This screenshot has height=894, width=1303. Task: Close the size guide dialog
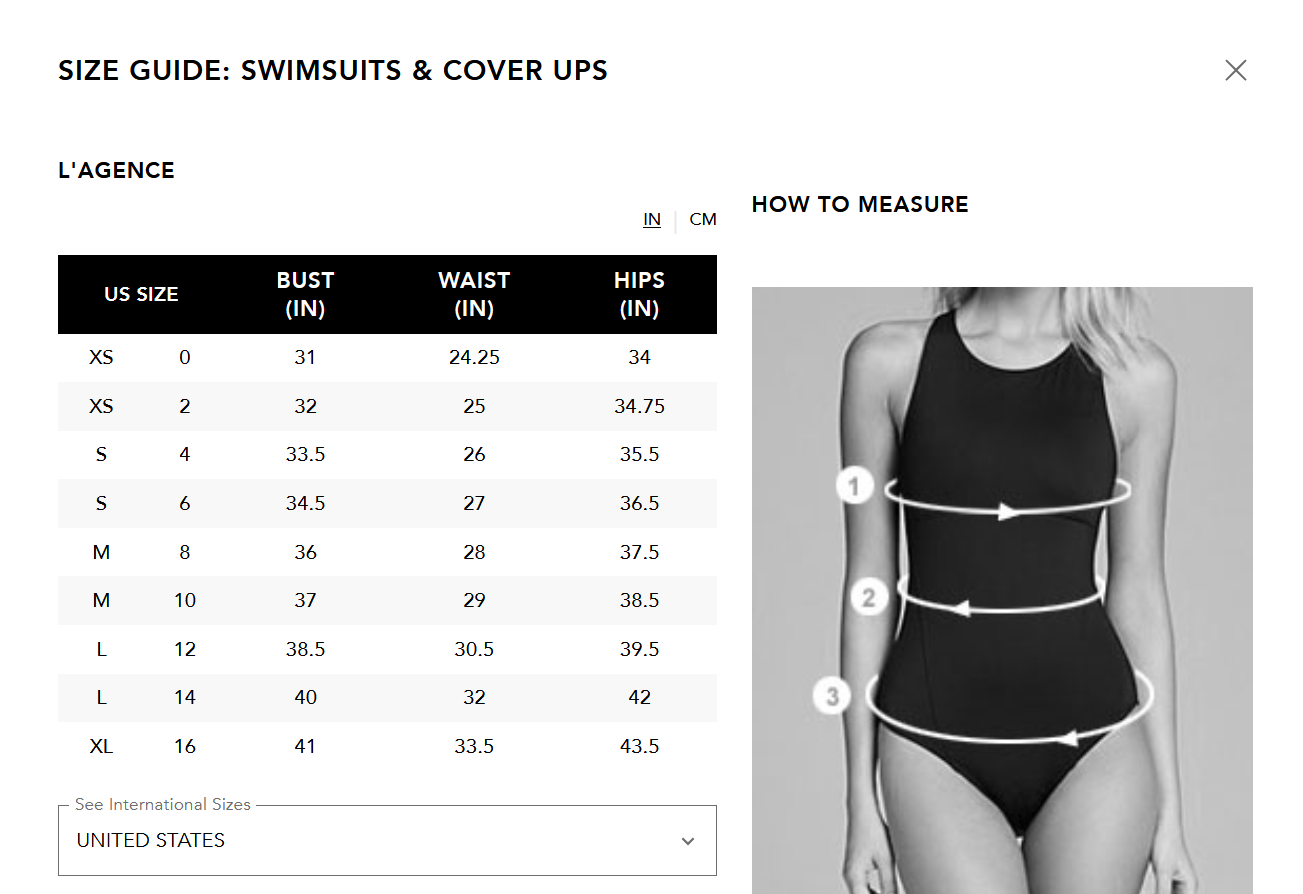(x=1236, y=70)
